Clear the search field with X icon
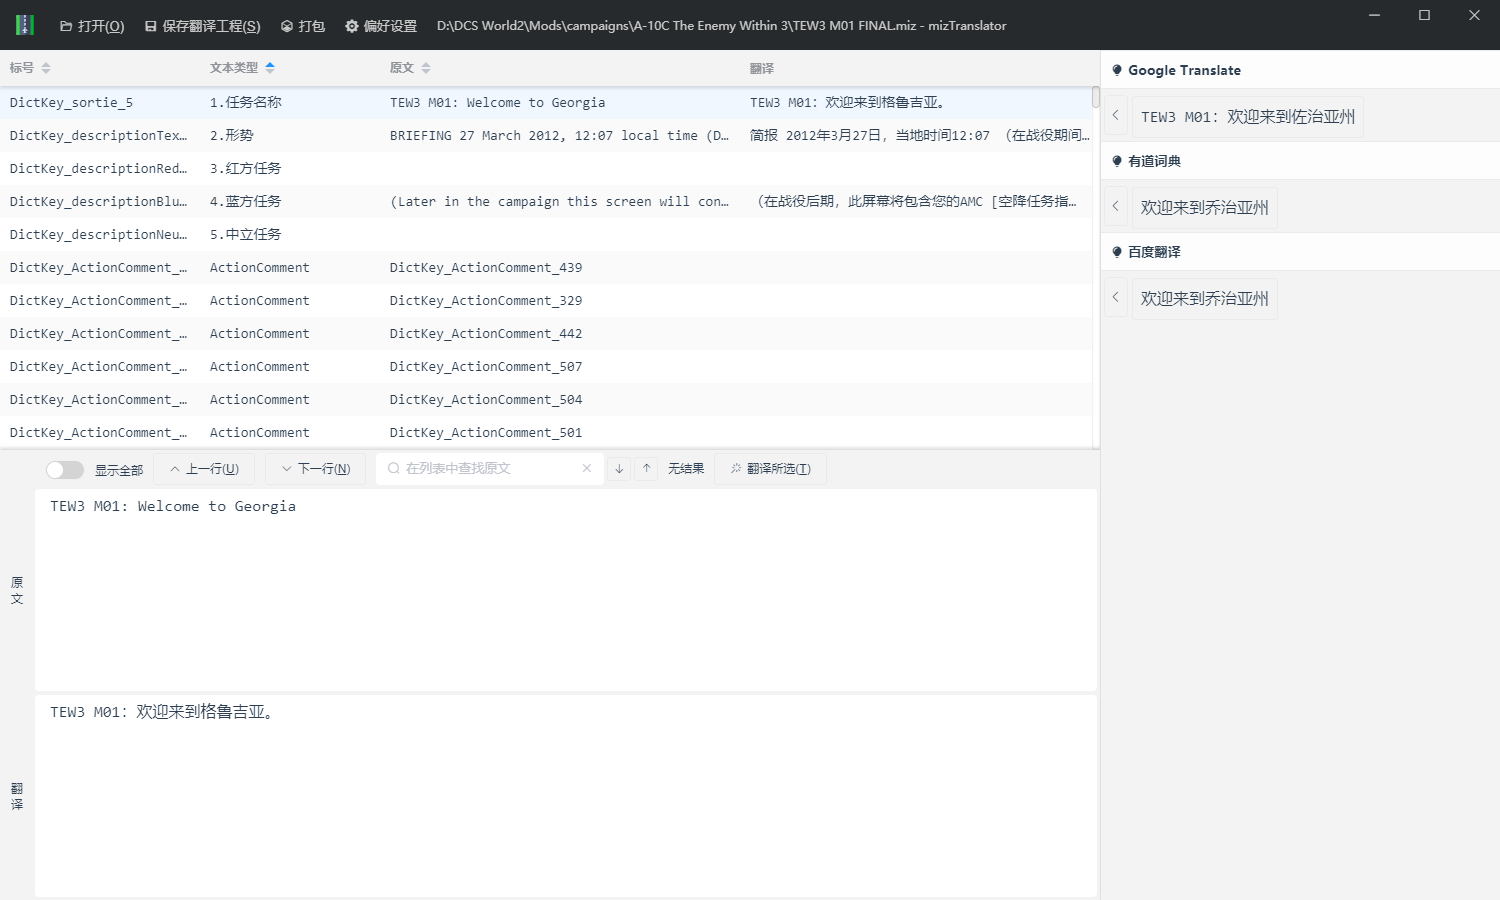Viewport: 1500px width, 900px height. 587,469
